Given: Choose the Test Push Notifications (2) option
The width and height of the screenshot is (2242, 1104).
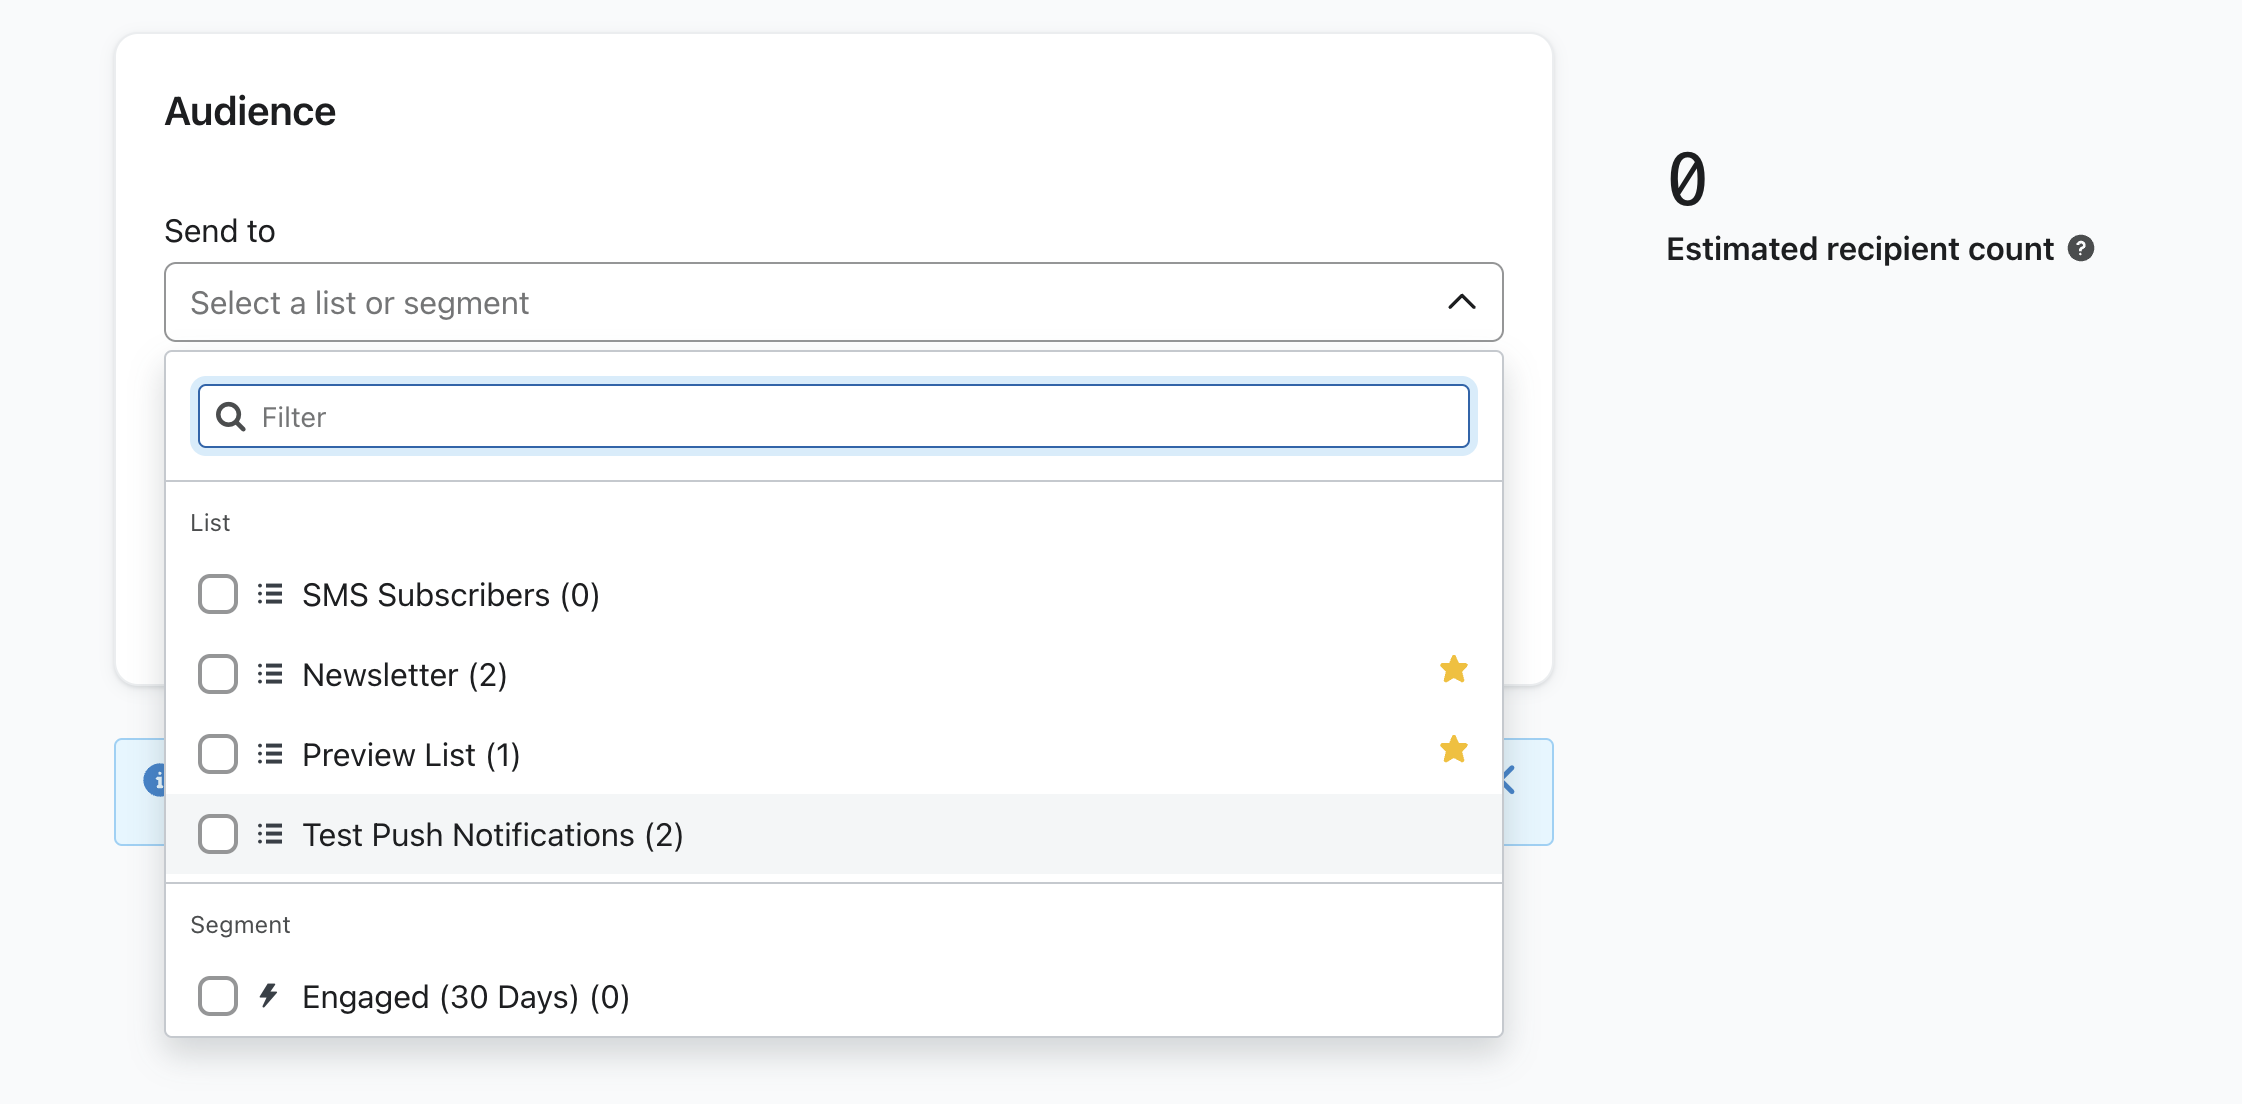Looking at the screenshot, I should [493, 835].
